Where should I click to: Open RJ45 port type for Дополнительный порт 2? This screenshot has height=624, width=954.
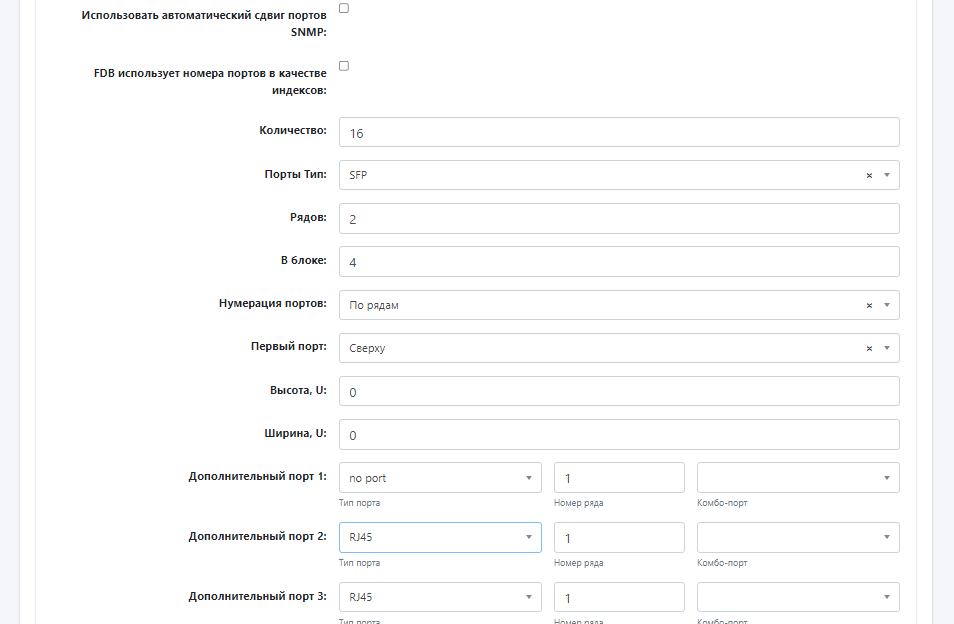440,538
